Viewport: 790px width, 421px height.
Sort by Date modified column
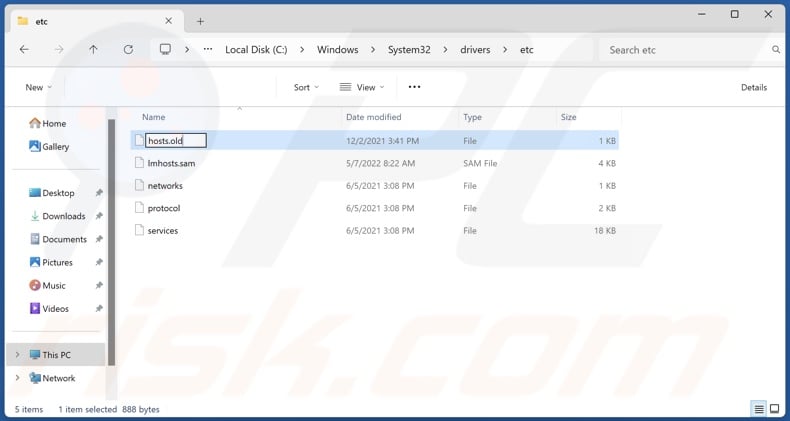[373, 117]
